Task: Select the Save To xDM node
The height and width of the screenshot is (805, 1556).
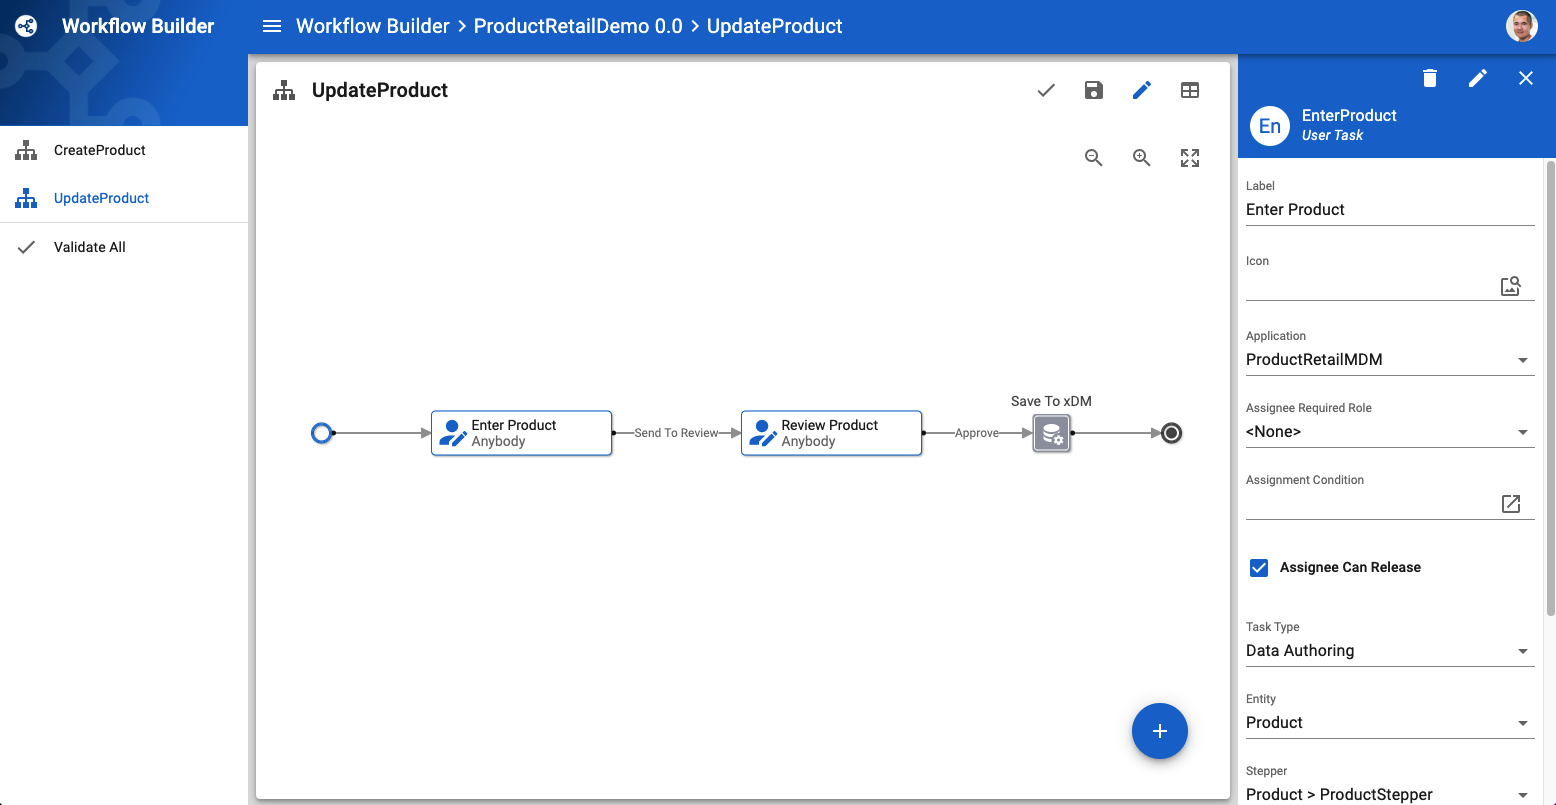Action: coord(1051,433)
